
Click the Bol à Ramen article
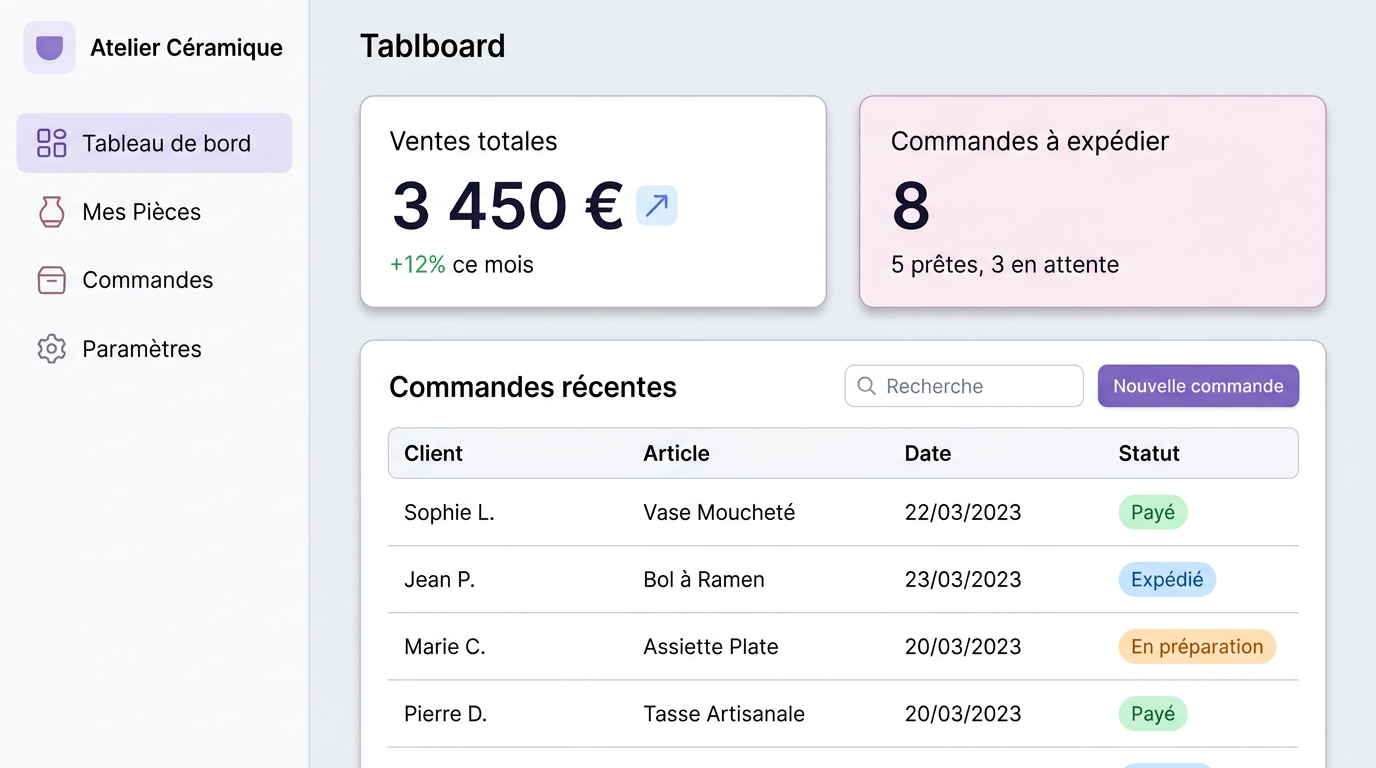(x=704, y=579)
